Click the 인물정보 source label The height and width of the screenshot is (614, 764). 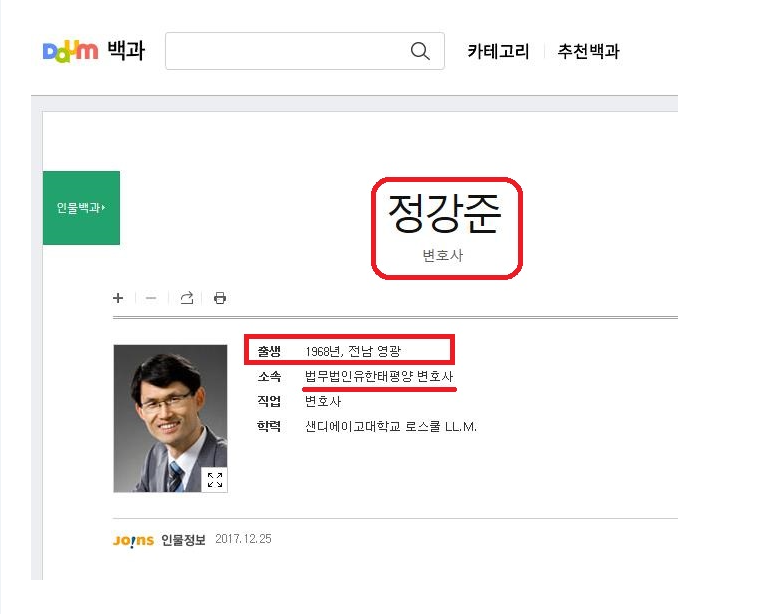point(183,540)
